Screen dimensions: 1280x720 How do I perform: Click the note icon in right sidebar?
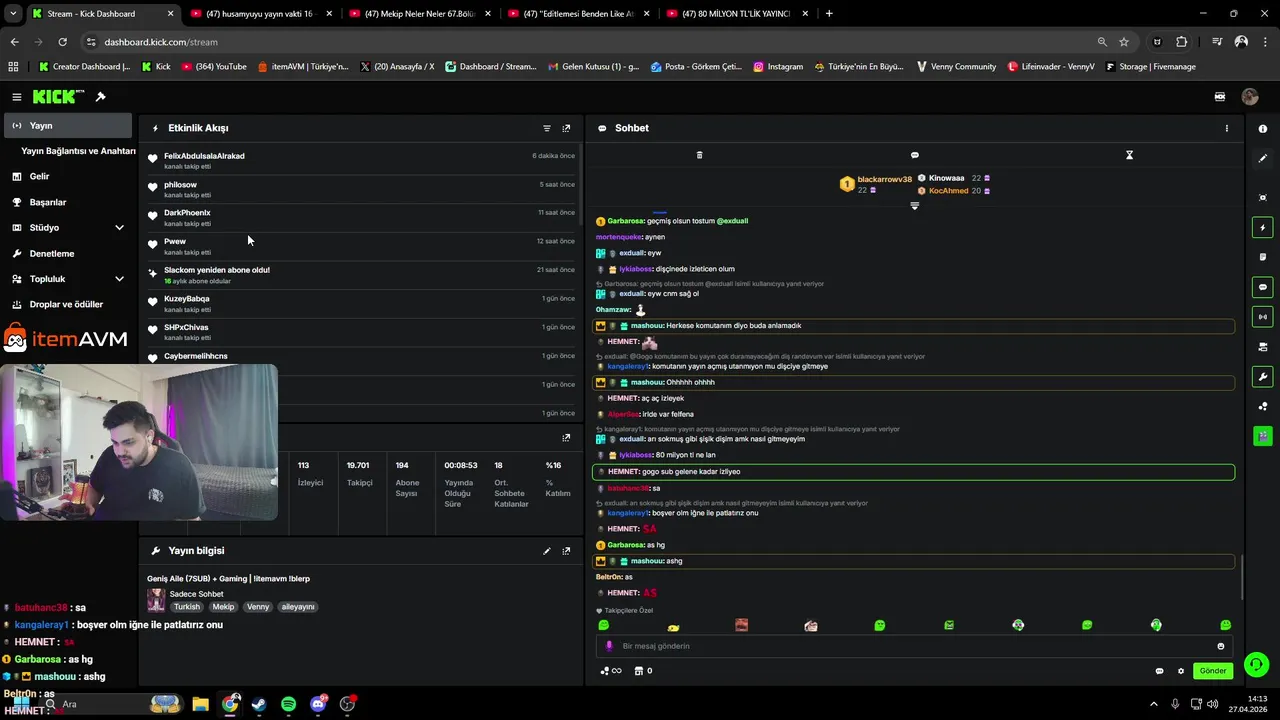tap(1263, 257)
